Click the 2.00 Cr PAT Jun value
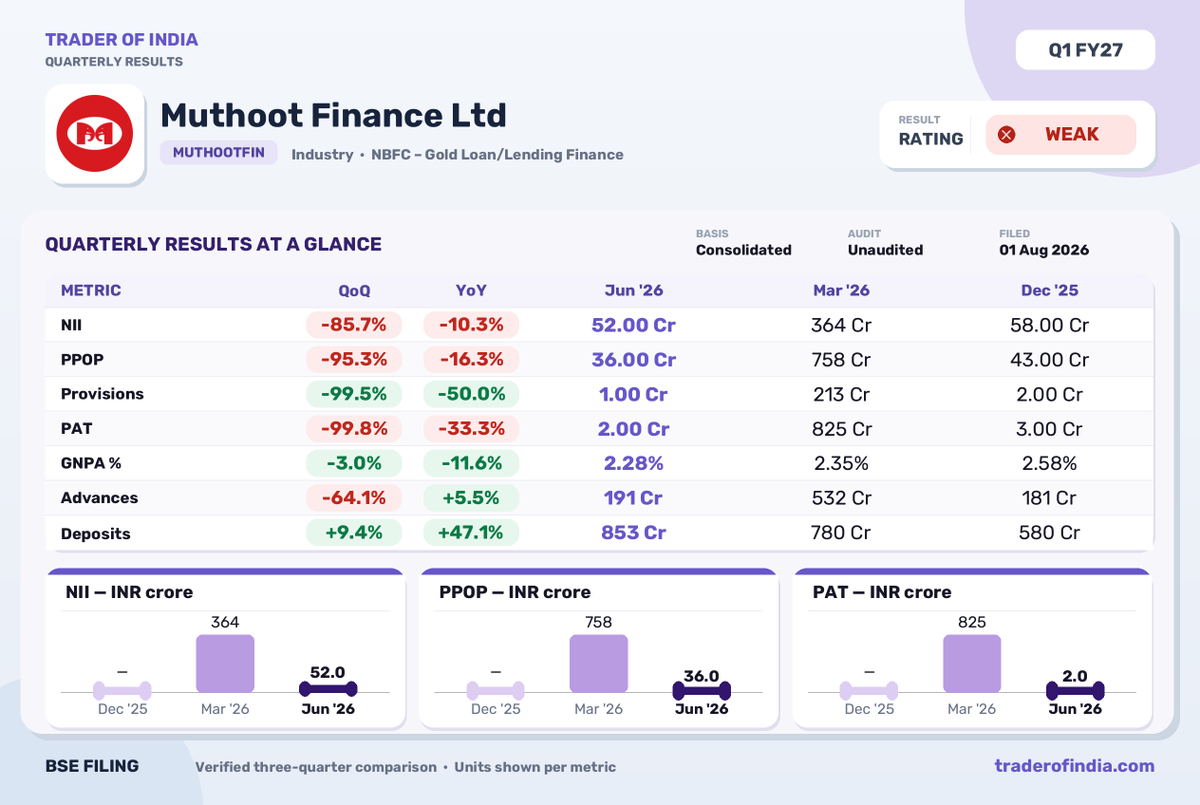1200x805 pixels. click(634, 428)
